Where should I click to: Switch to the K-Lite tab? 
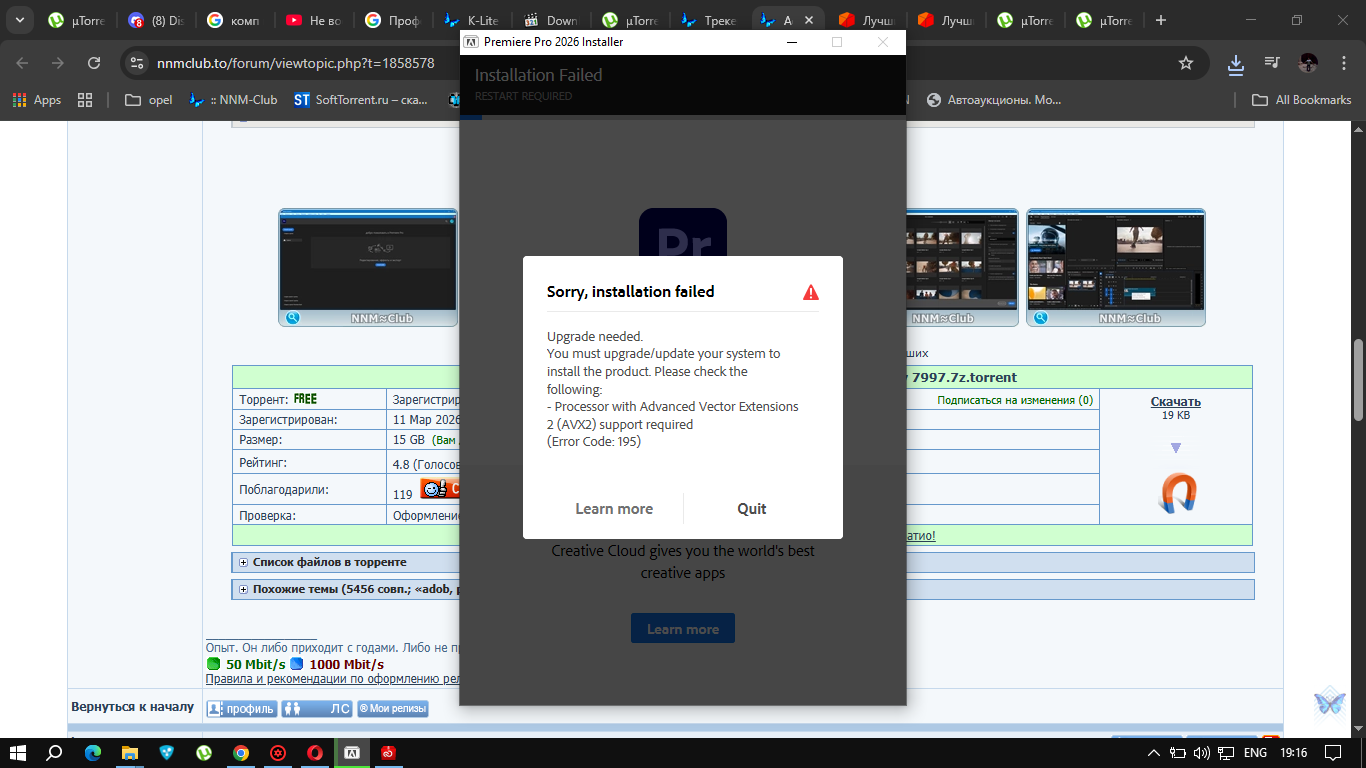point(472,20)
